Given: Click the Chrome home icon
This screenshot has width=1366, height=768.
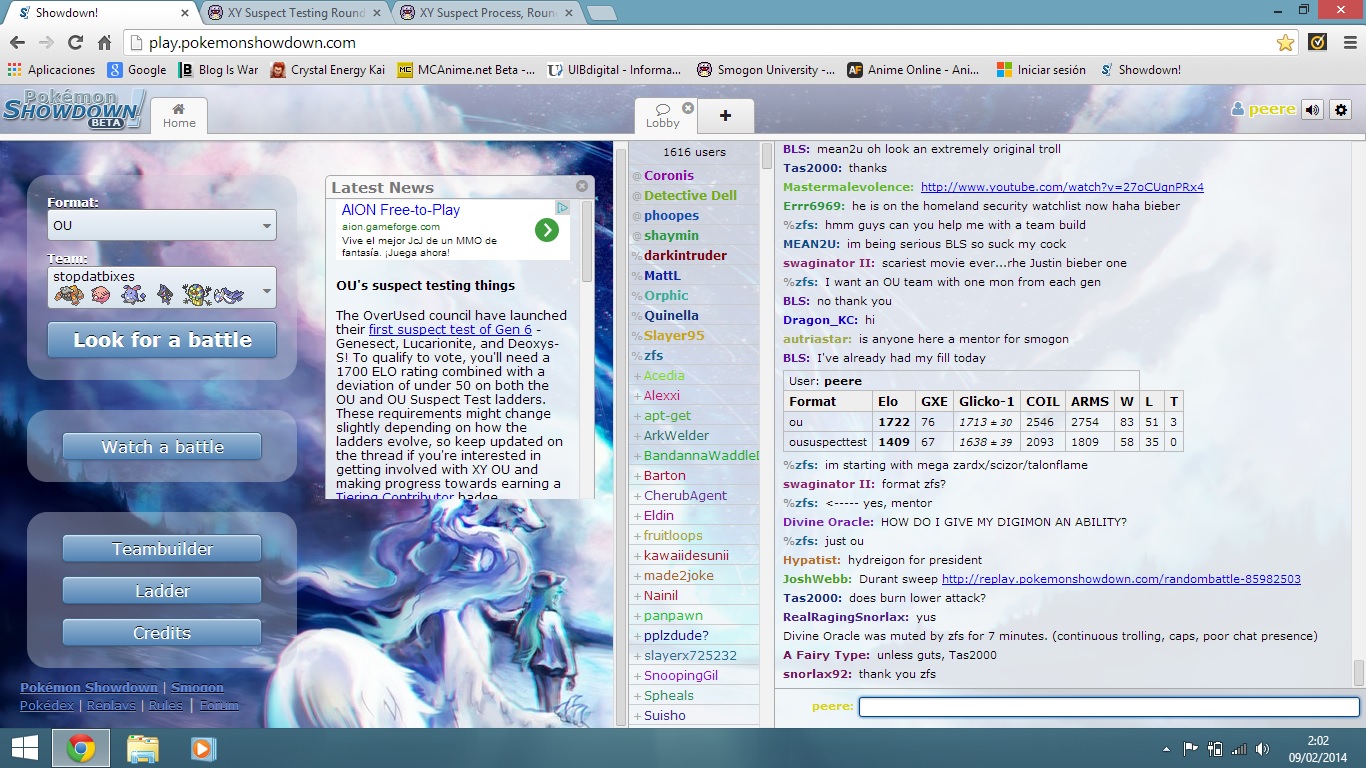Looking at the screenshot, I should [104, 43].
